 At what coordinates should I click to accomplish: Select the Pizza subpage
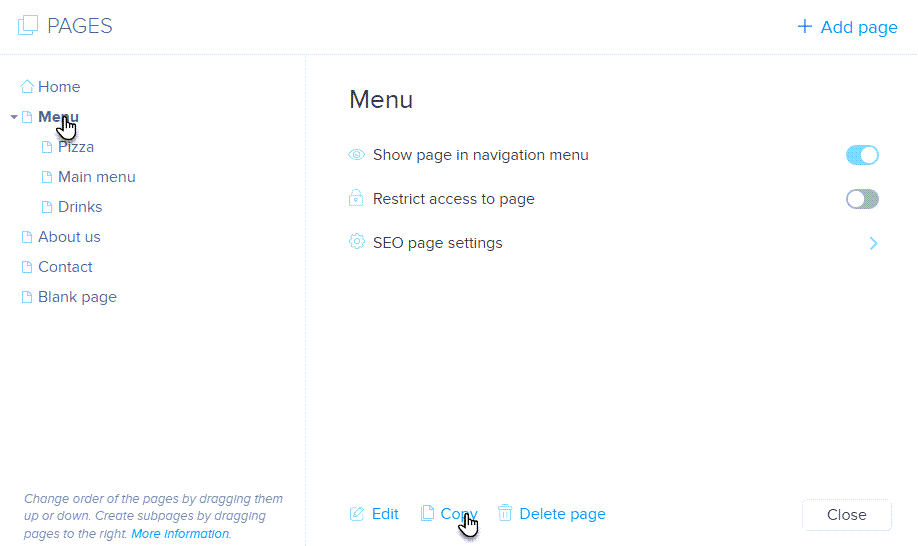click(x=76, y=147)
